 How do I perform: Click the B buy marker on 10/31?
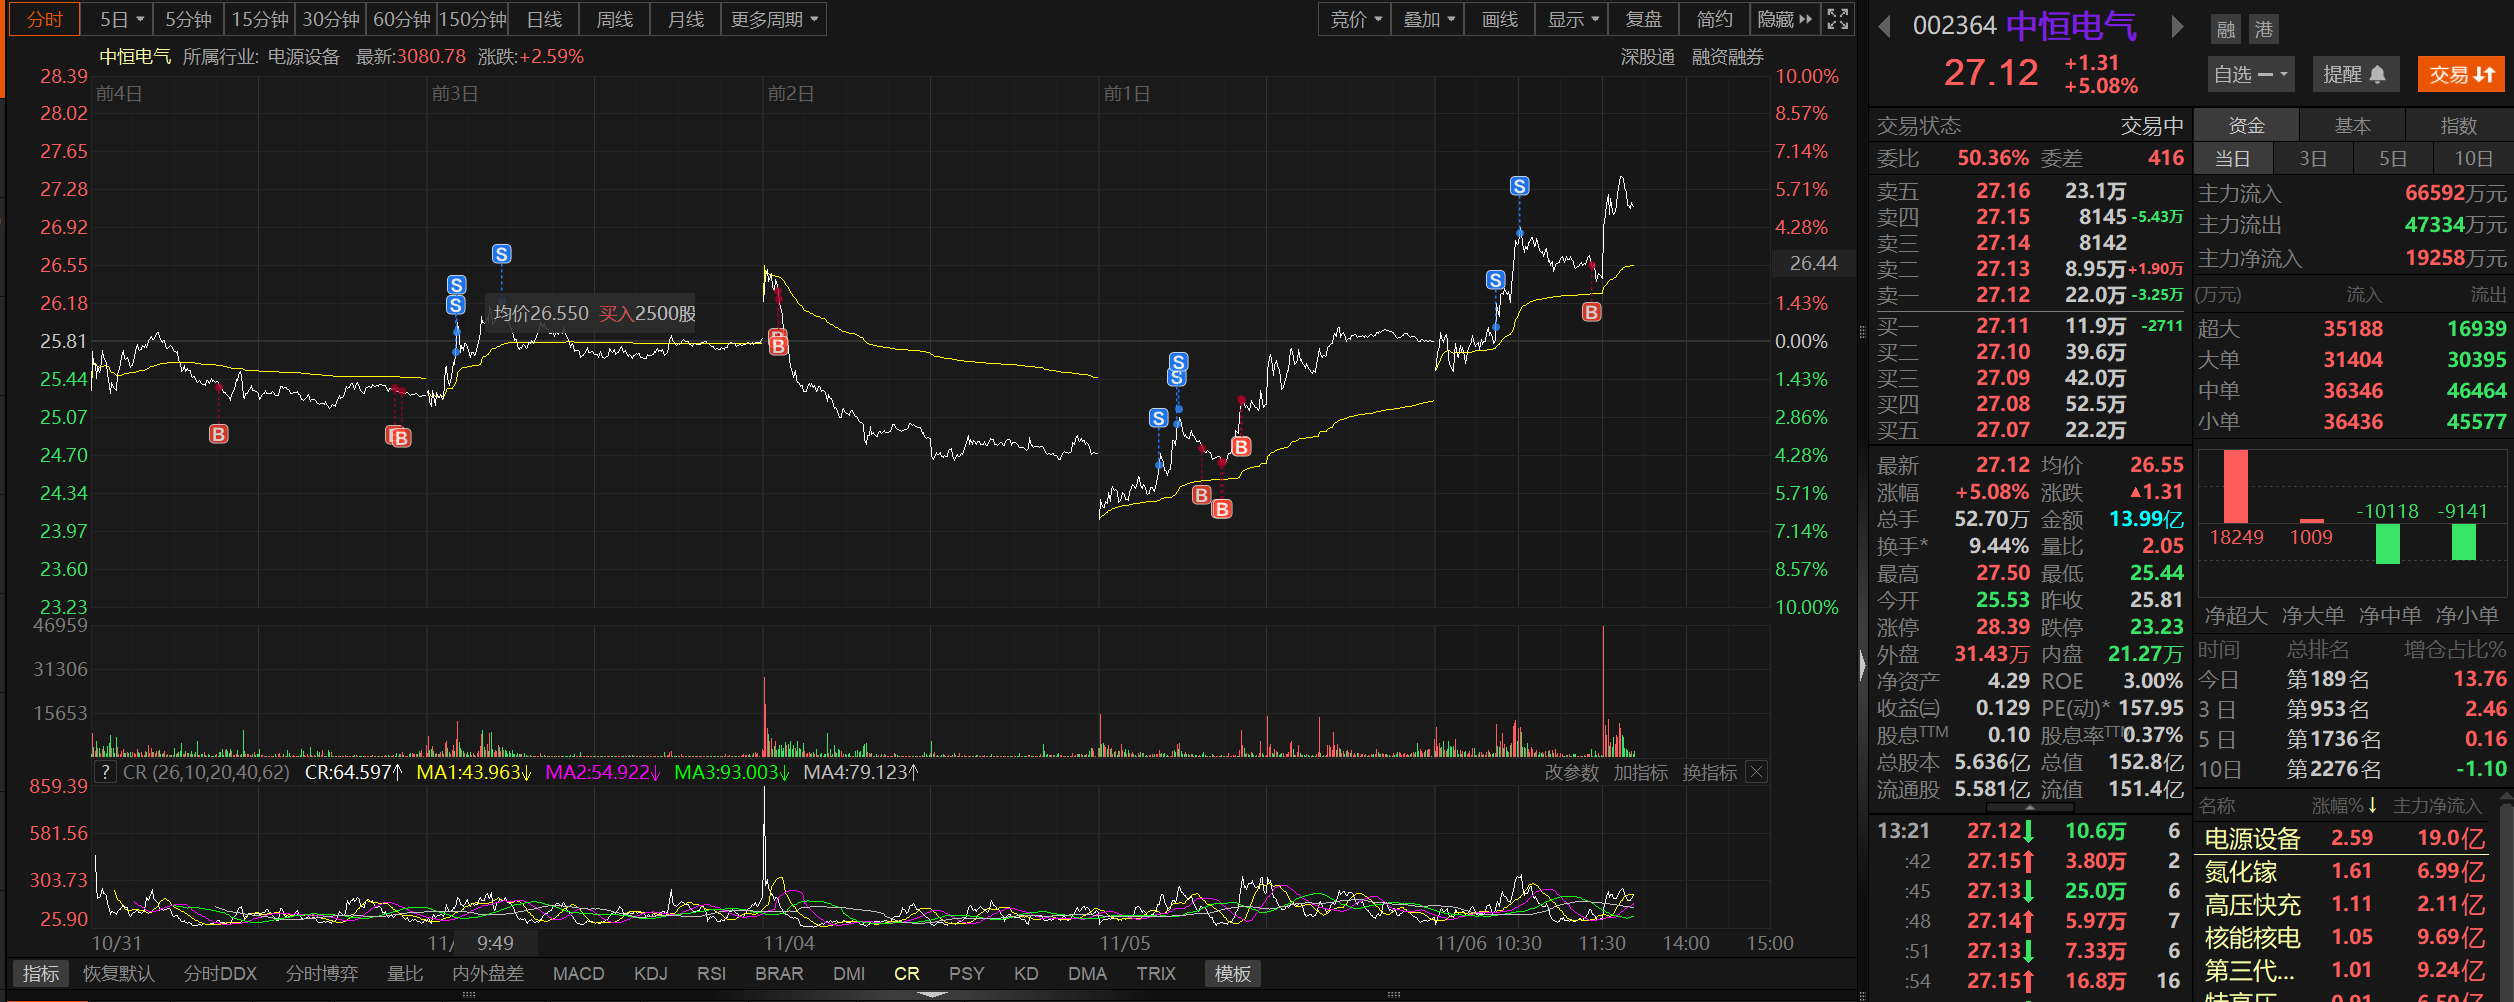(x=218, y=434)
